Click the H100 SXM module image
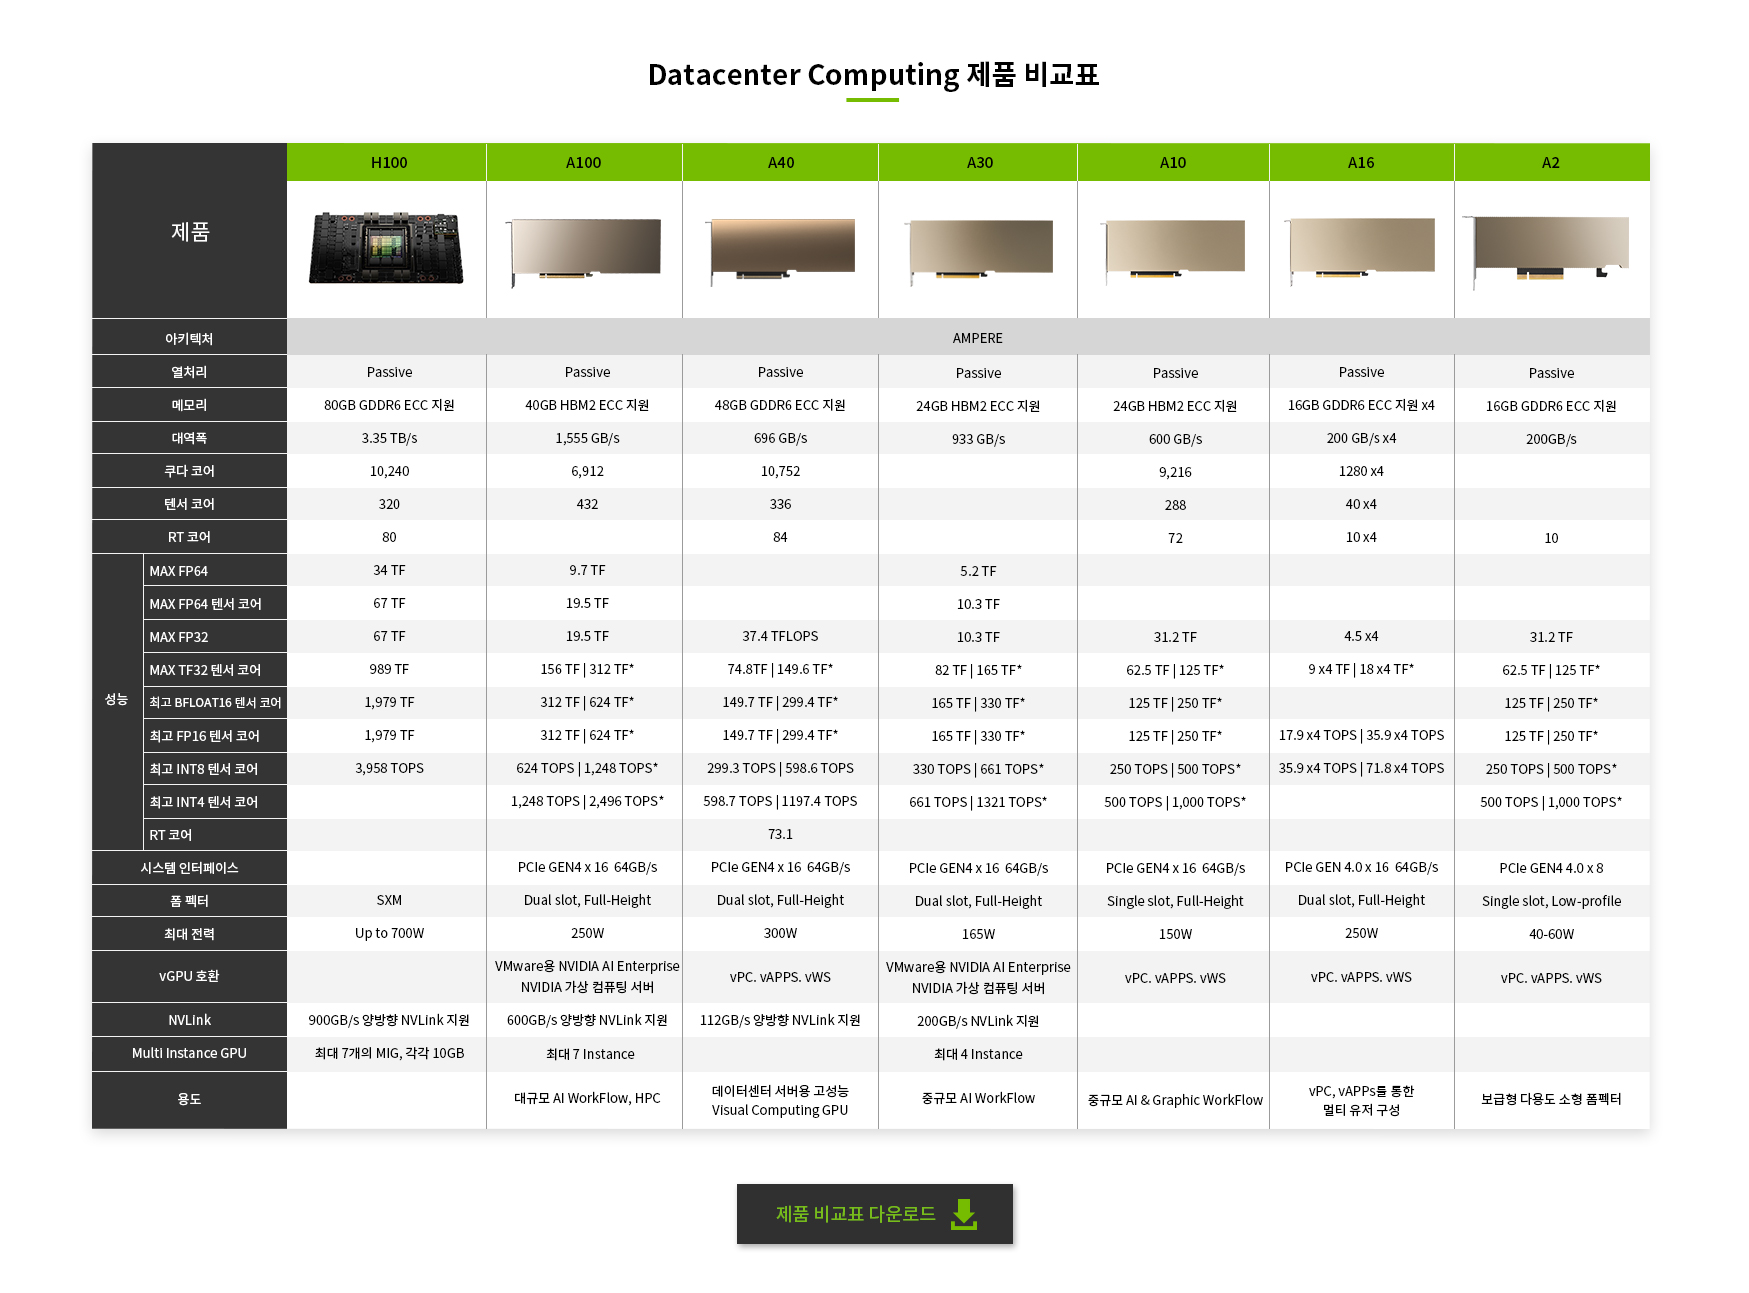Screen dimensions: 1749x1293 [x=387, y=248]
